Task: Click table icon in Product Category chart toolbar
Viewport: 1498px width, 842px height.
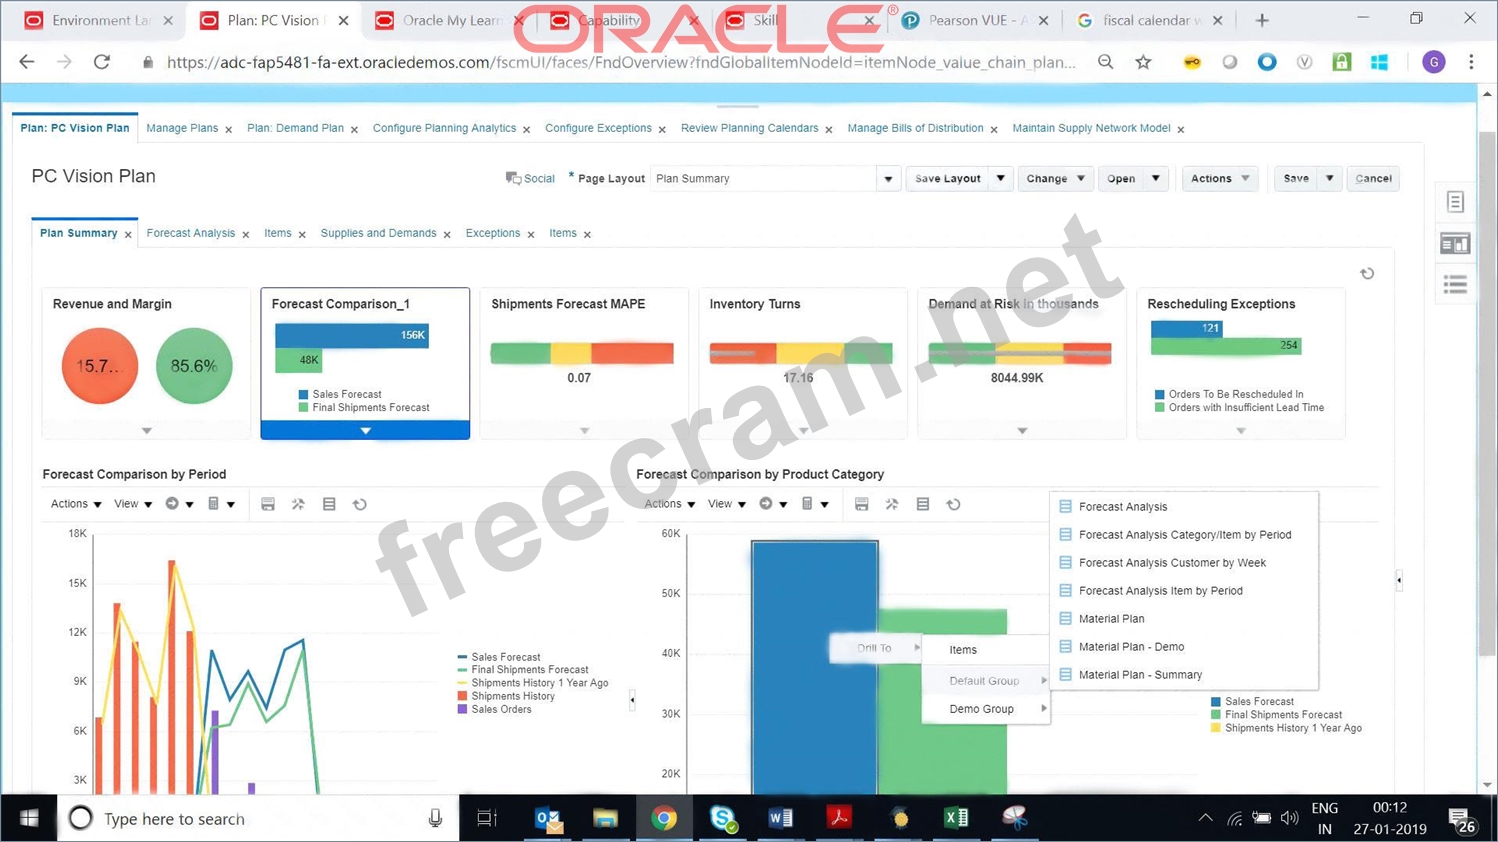Action: coord(923,504)
